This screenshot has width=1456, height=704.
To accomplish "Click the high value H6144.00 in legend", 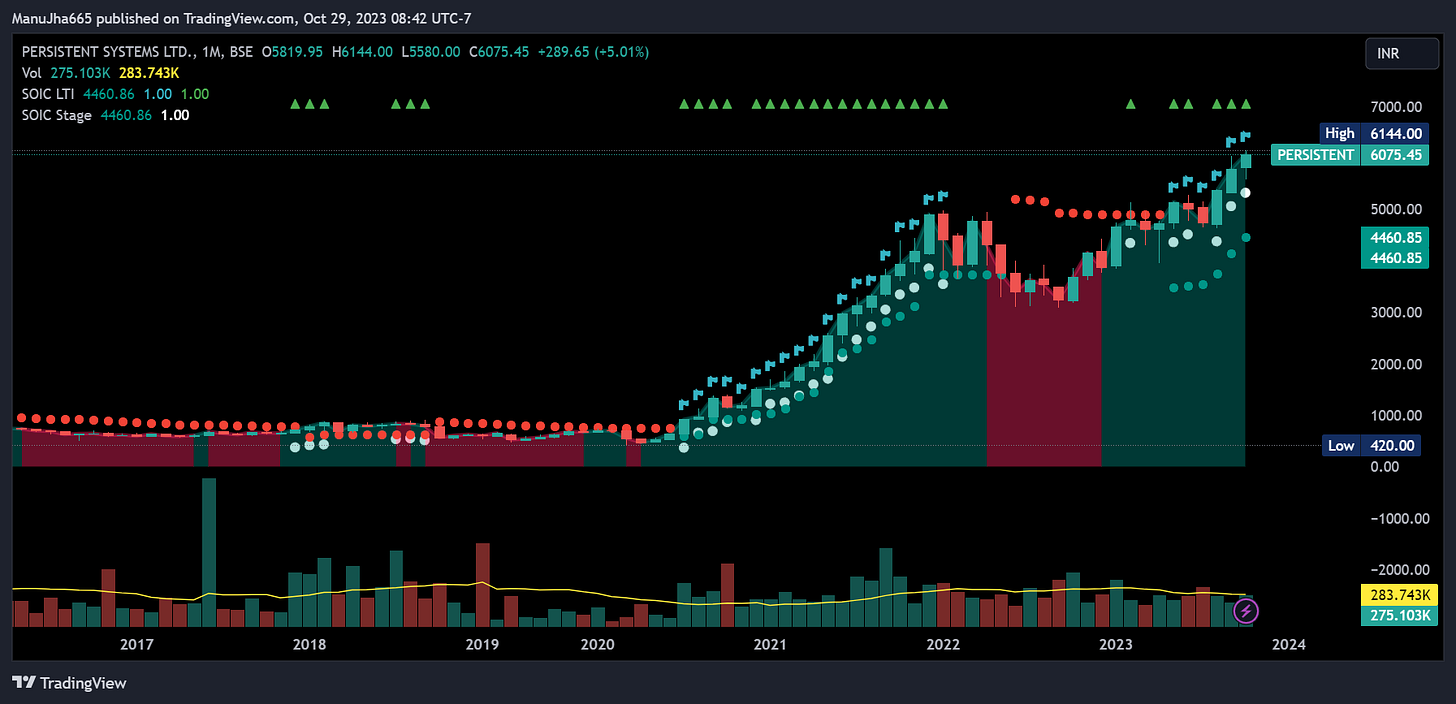I will click(363, 52).
